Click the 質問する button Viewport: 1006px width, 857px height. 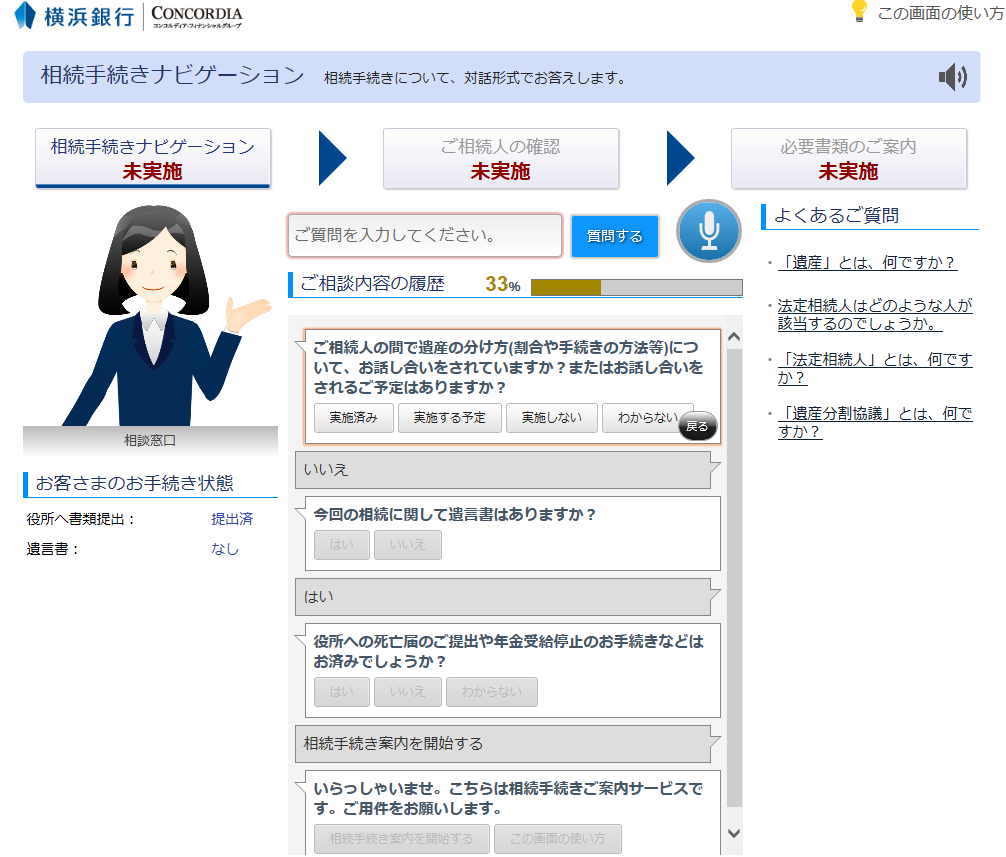[x=615, y=236]
